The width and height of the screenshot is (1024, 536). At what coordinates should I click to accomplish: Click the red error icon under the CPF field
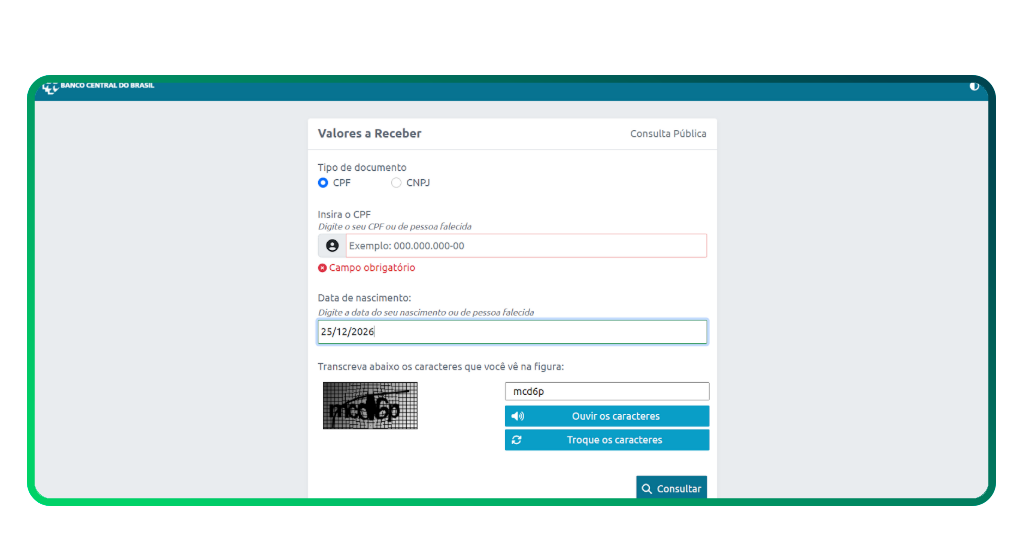322,268
